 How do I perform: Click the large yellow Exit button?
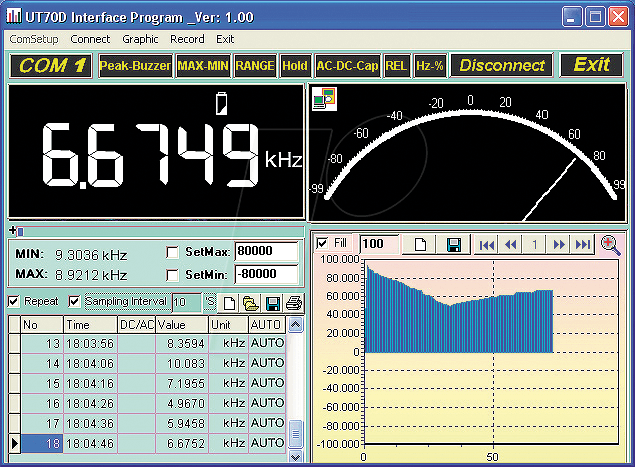pos(592,65)
